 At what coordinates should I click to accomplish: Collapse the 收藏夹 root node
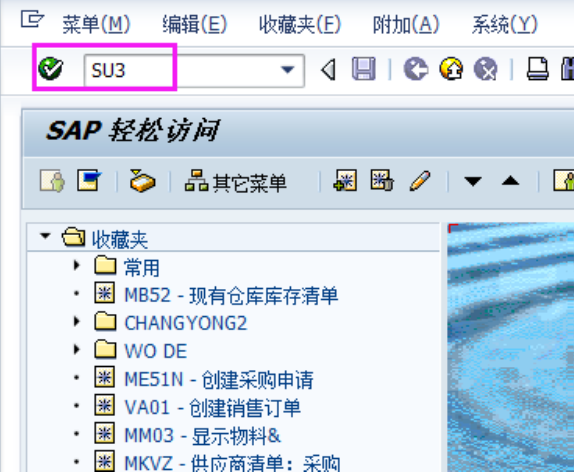pyautogui.click(x=45, y=236)
